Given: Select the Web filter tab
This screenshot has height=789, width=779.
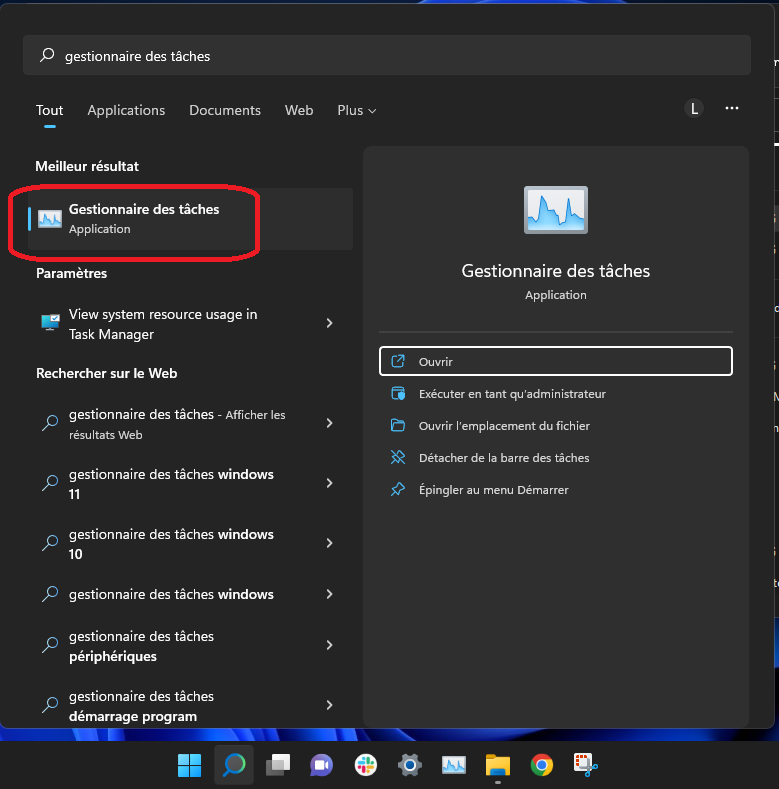Looking at the screenshot, I should click(x=299, y=110).
